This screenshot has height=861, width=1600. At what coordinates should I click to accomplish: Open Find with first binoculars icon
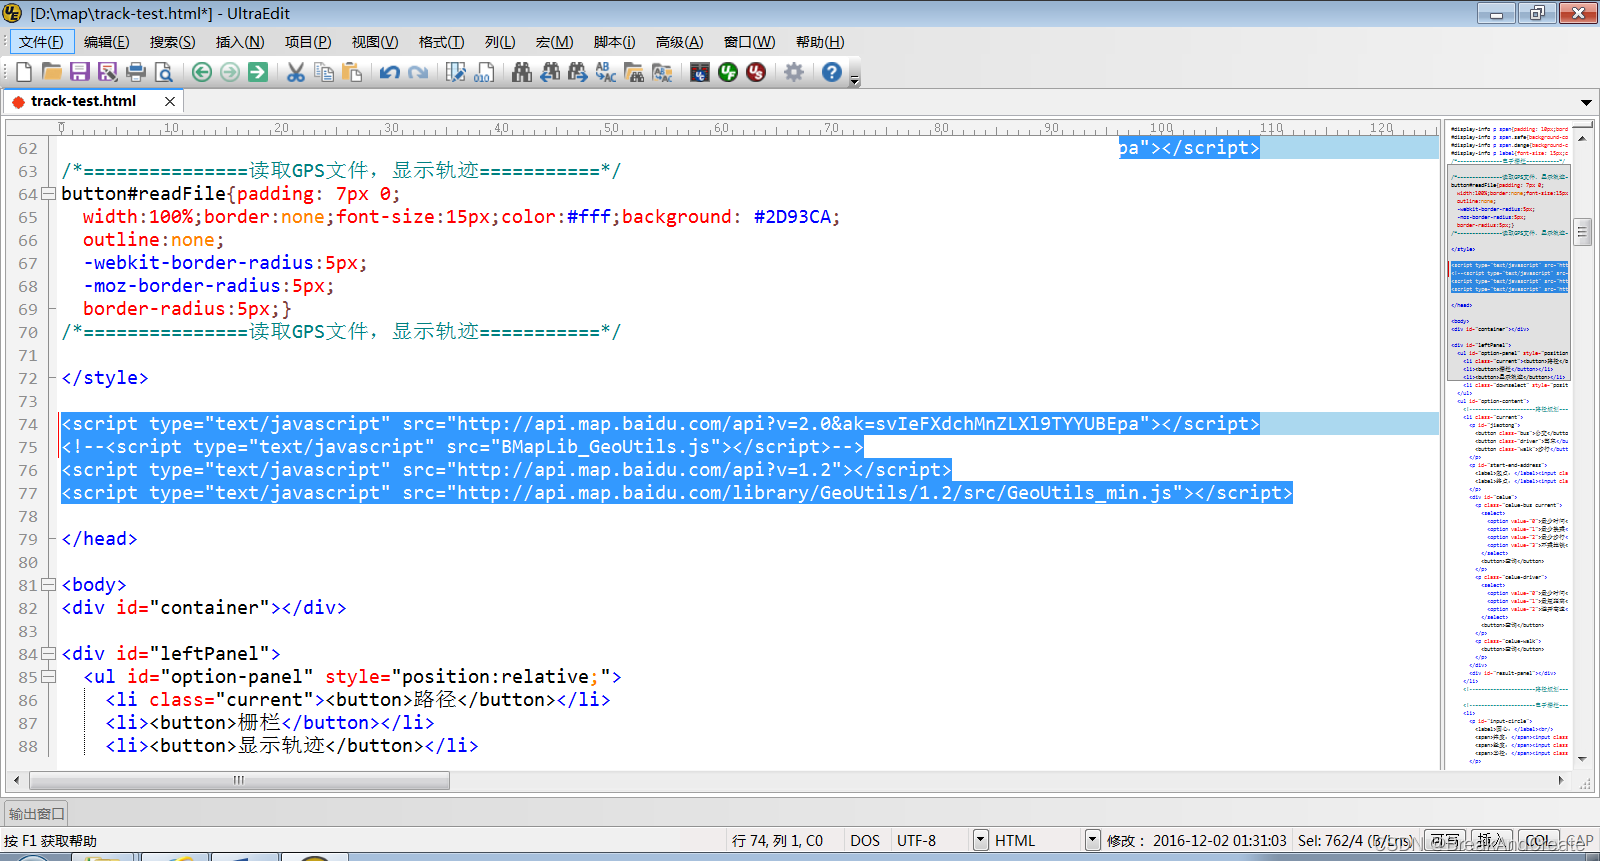[522, 72]
